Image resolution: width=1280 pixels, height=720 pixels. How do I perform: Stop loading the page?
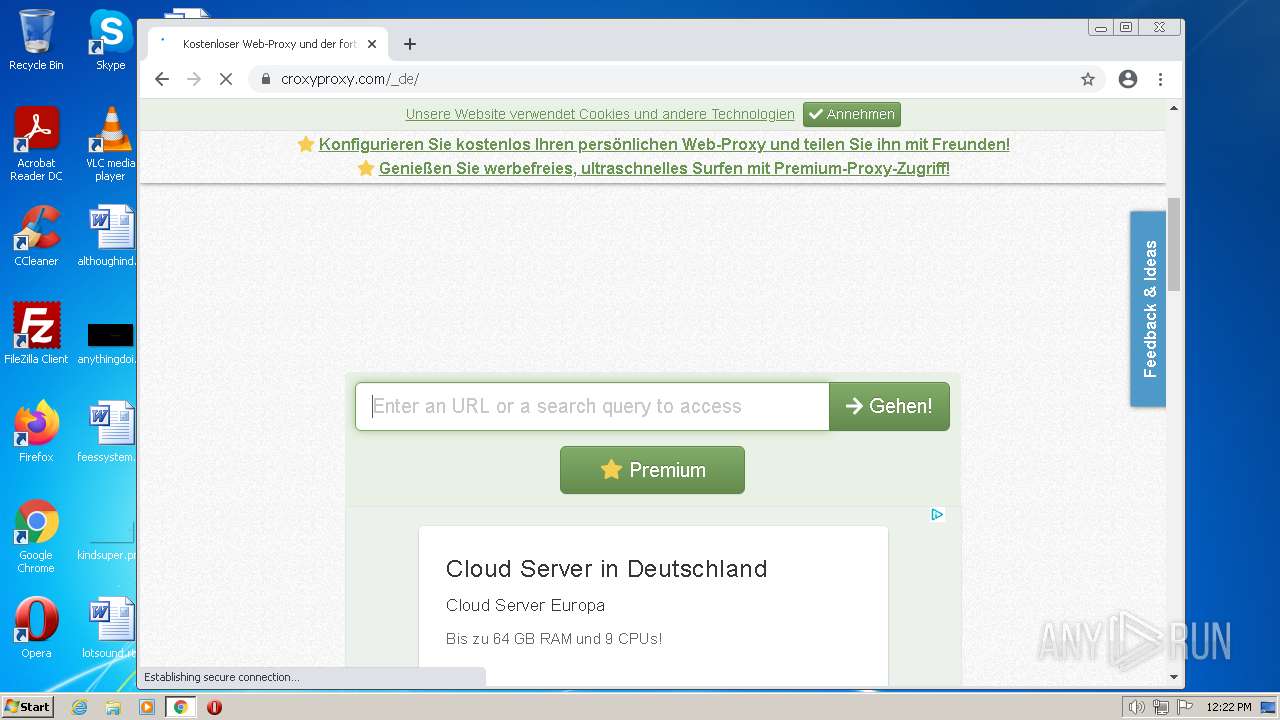[226, 79]
